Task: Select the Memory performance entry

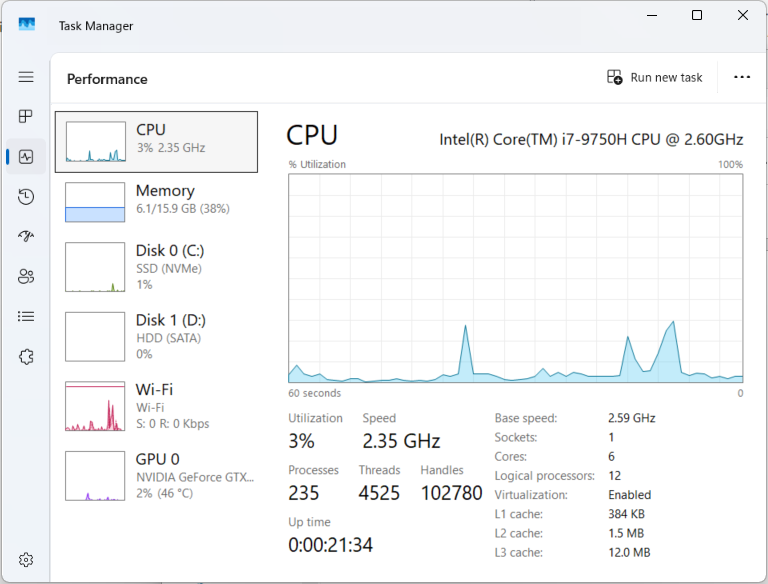Action: coord(156,201)
